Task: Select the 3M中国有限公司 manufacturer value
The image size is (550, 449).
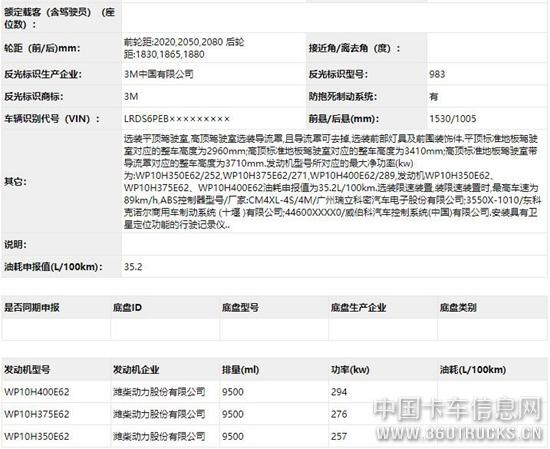Action: pos(159,74)
